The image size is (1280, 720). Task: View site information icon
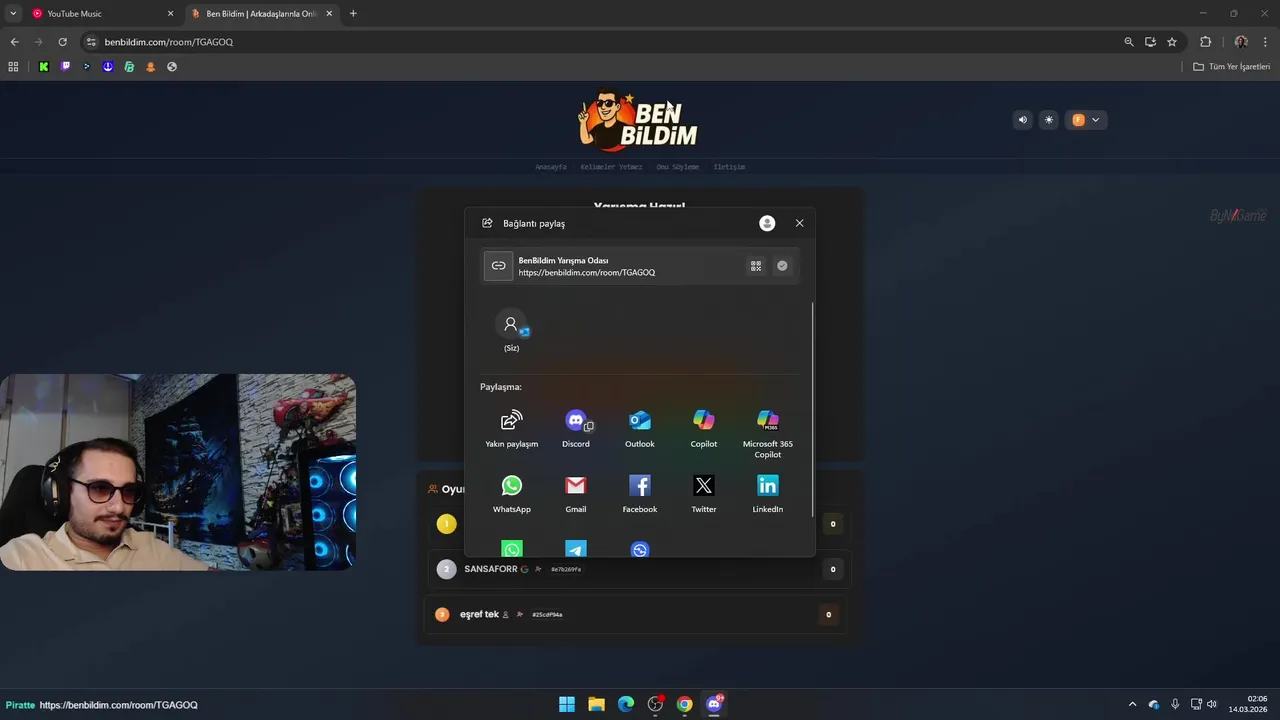pyautogui.click(x=91, y=42)
